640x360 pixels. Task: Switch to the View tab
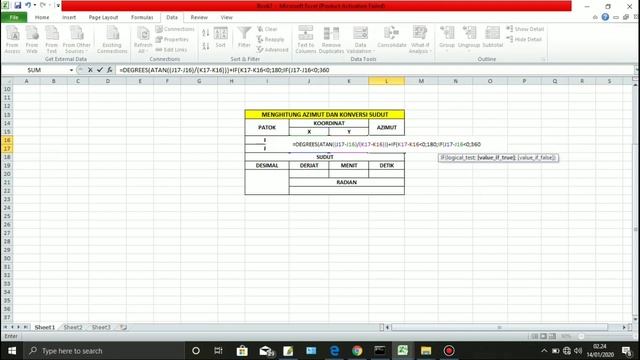[227, 17]
